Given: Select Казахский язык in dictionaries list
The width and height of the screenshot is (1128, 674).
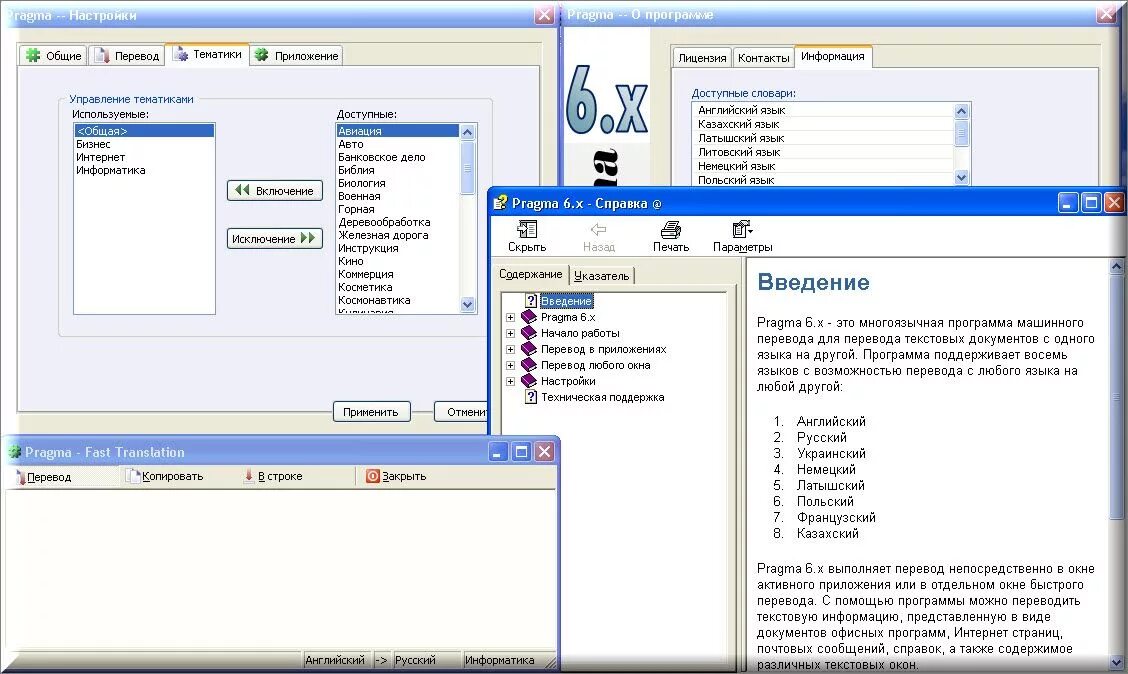Looking at the screenshot, I should tap(823, 124).
